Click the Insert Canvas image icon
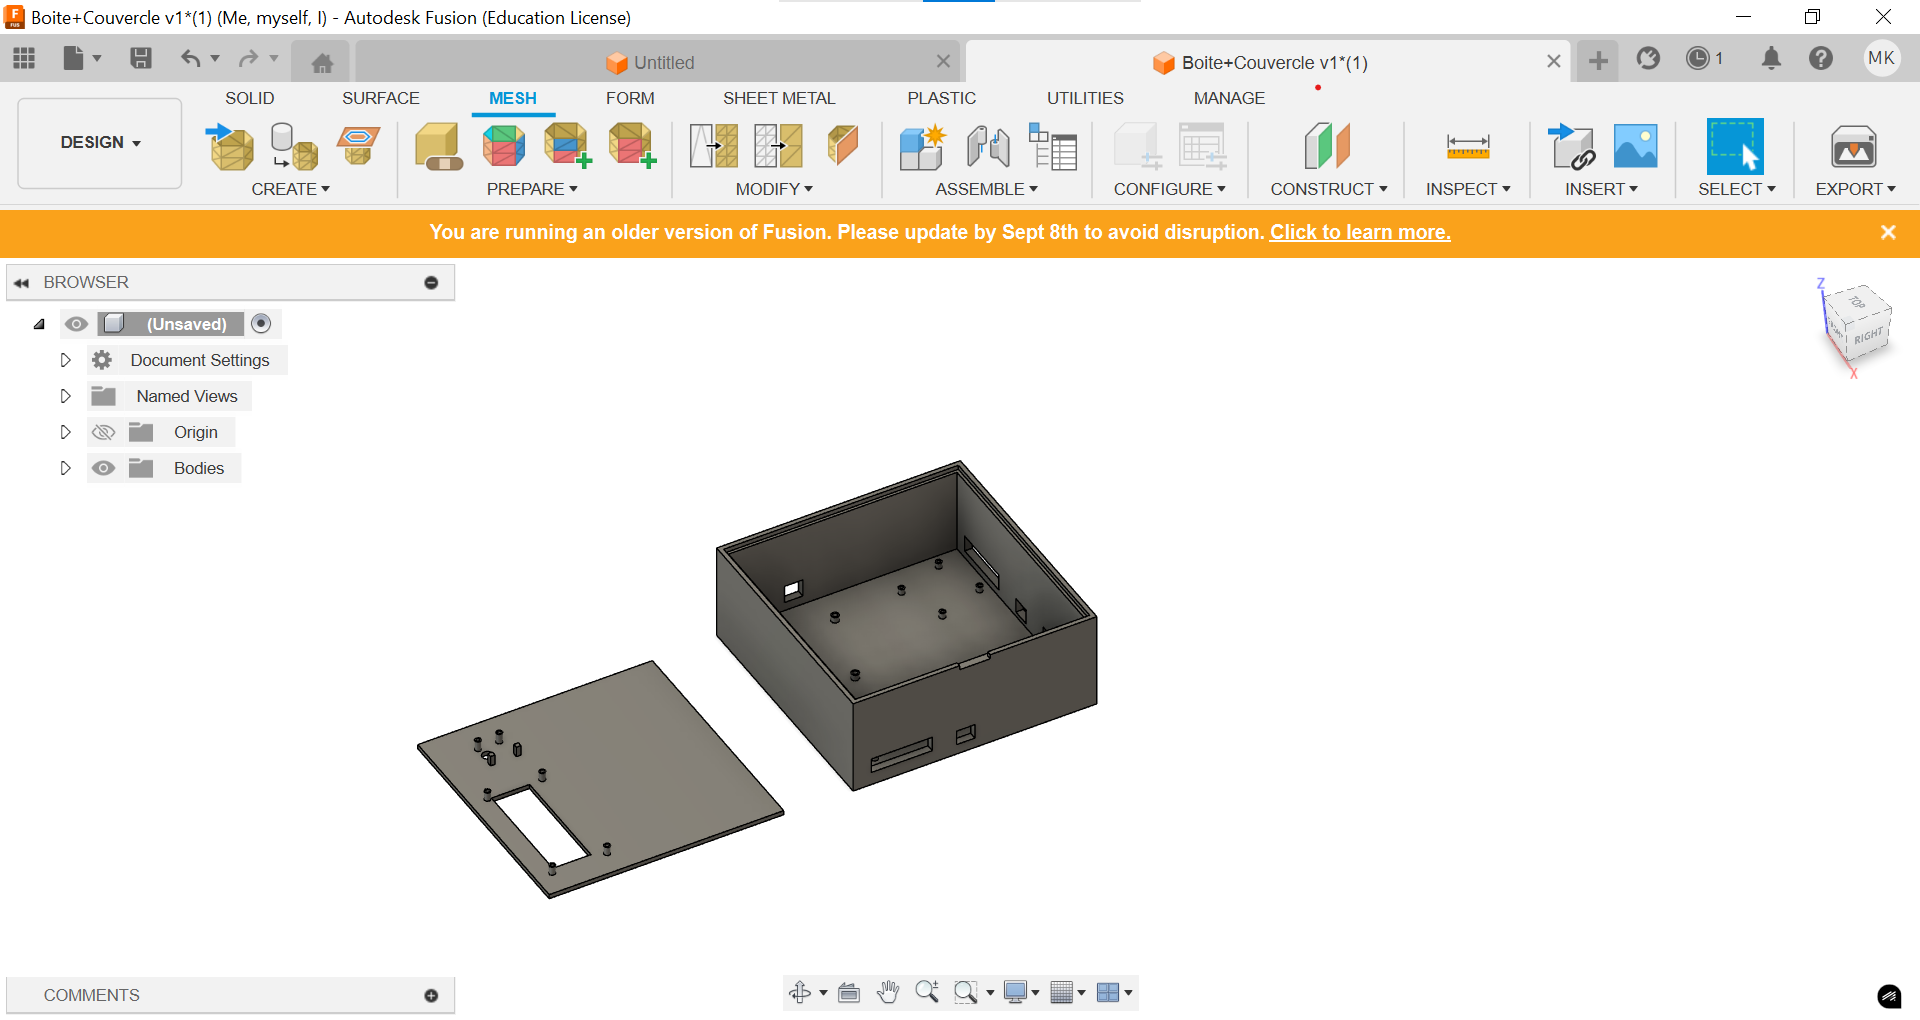This screenshot has width=1920, height=1020. tap(1636, 146)
